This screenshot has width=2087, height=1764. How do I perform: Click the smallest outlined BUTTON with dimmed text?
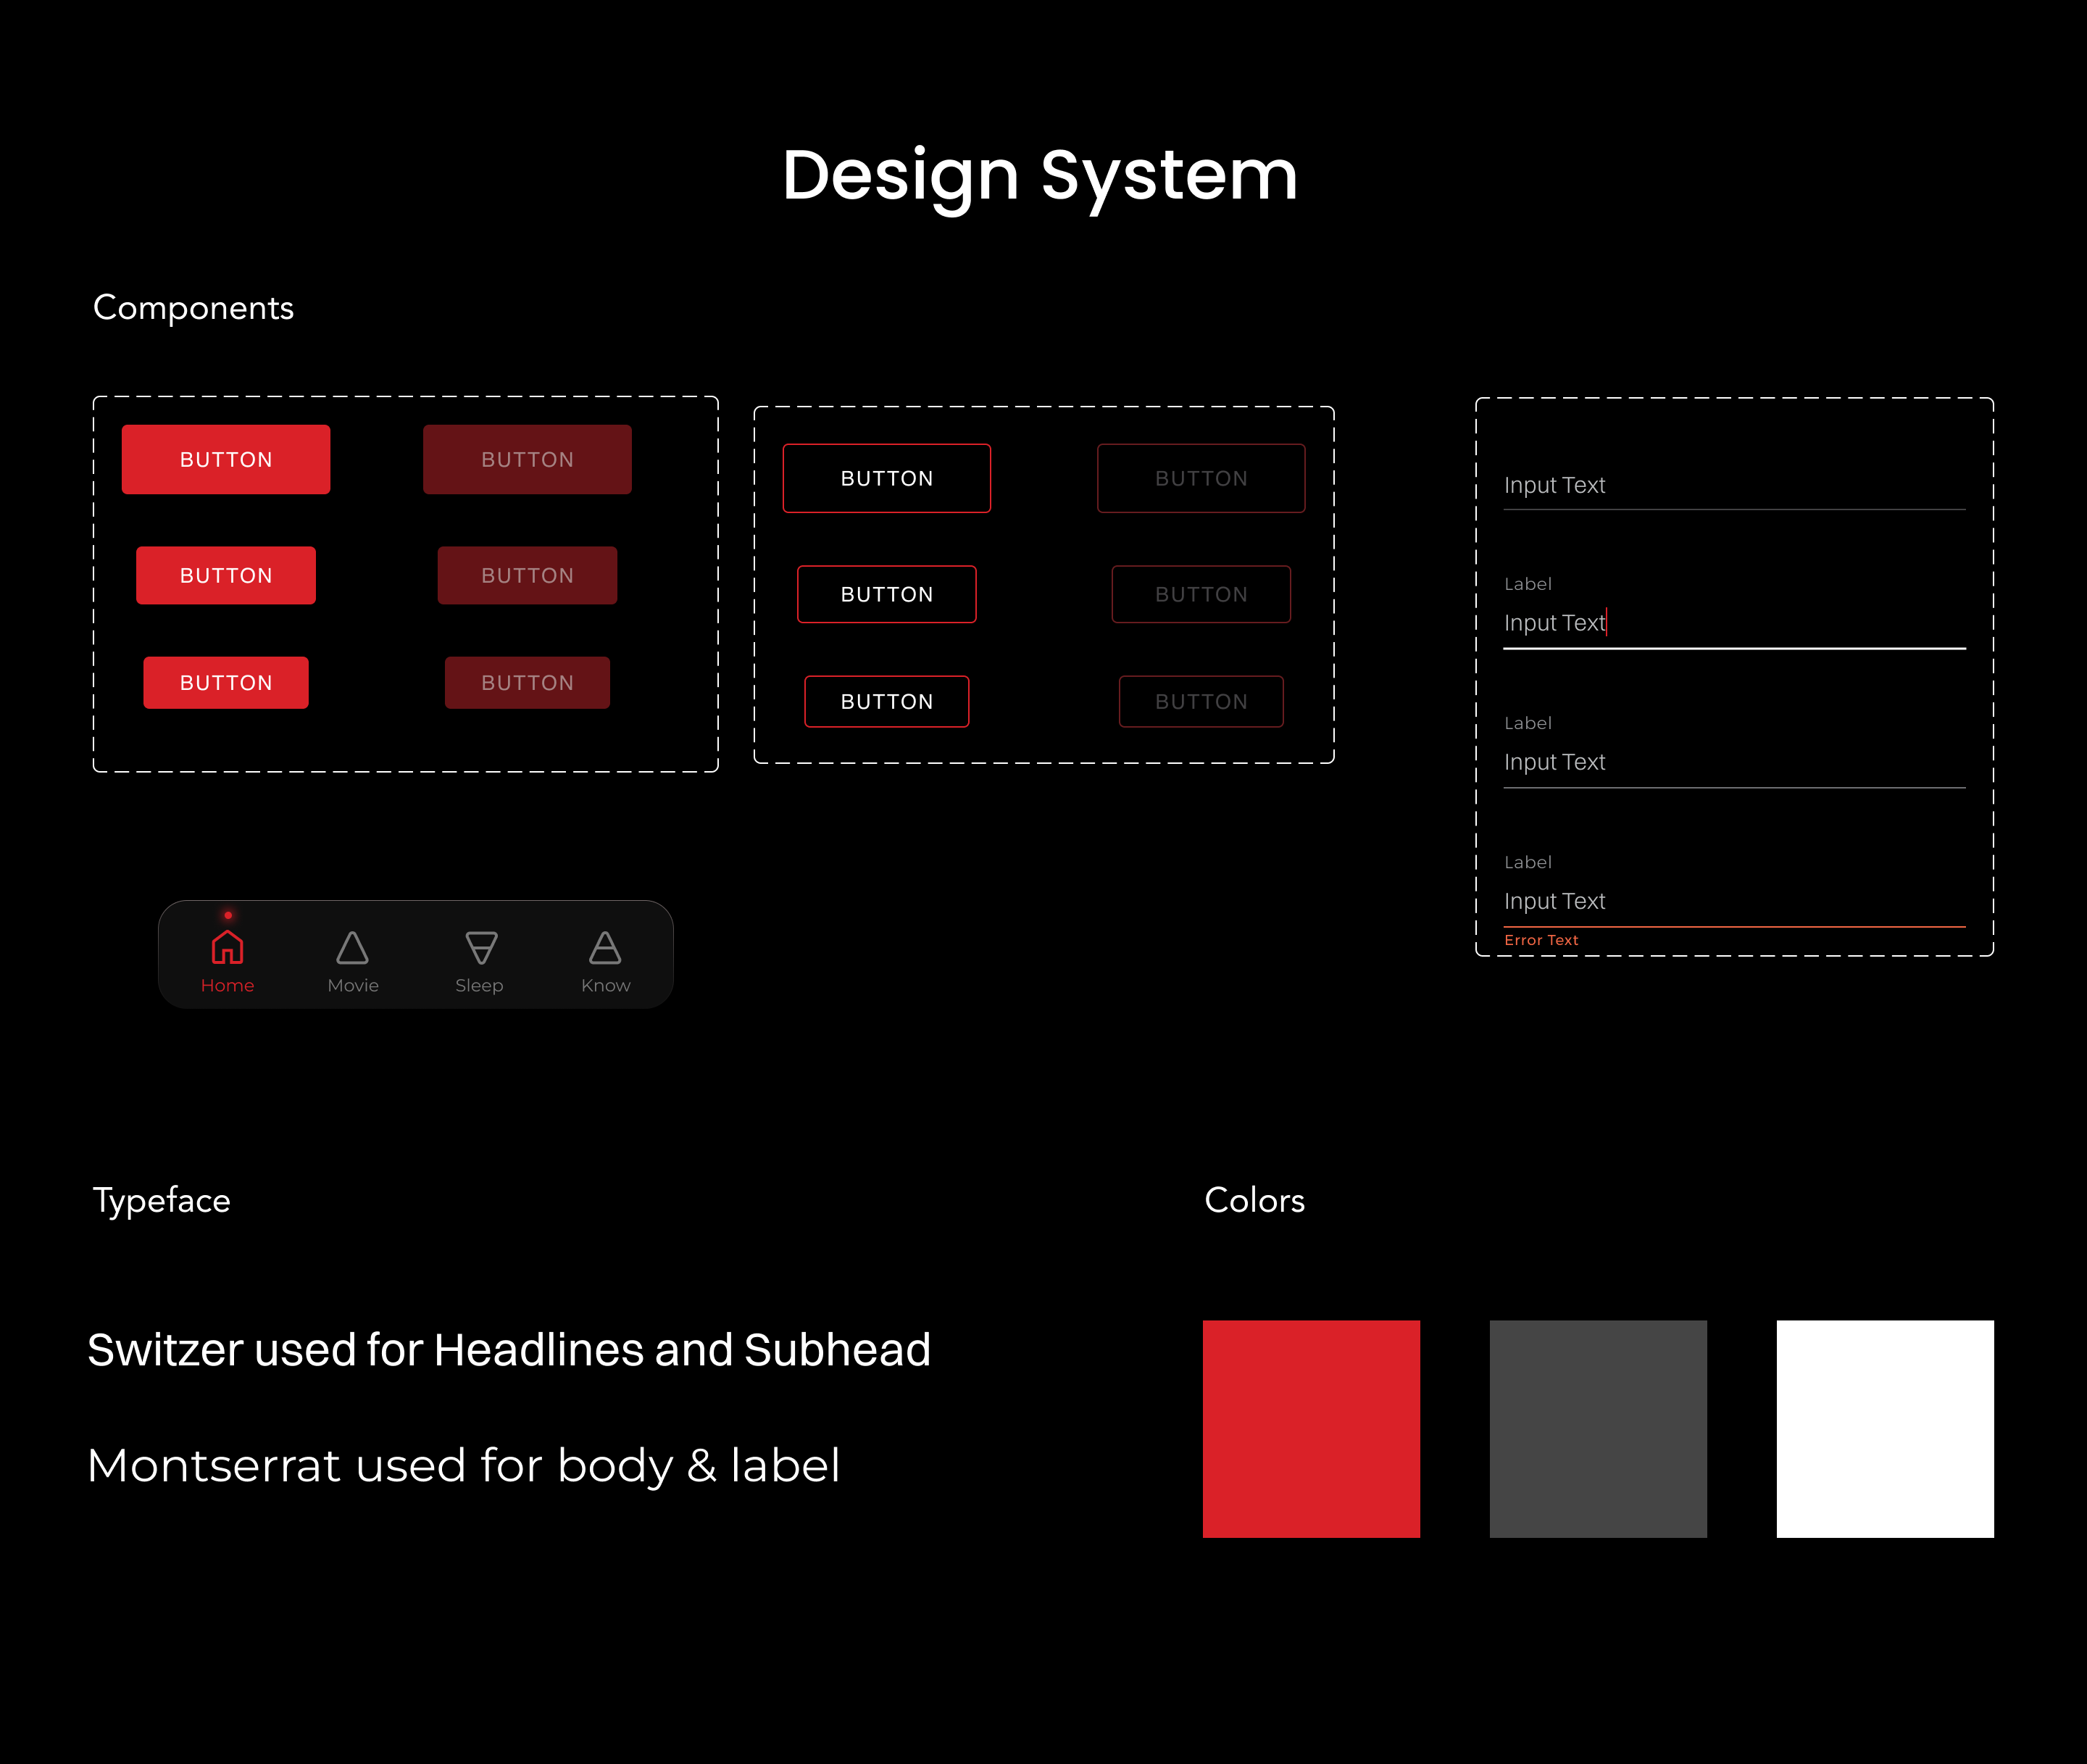(x=1201, y=701)
